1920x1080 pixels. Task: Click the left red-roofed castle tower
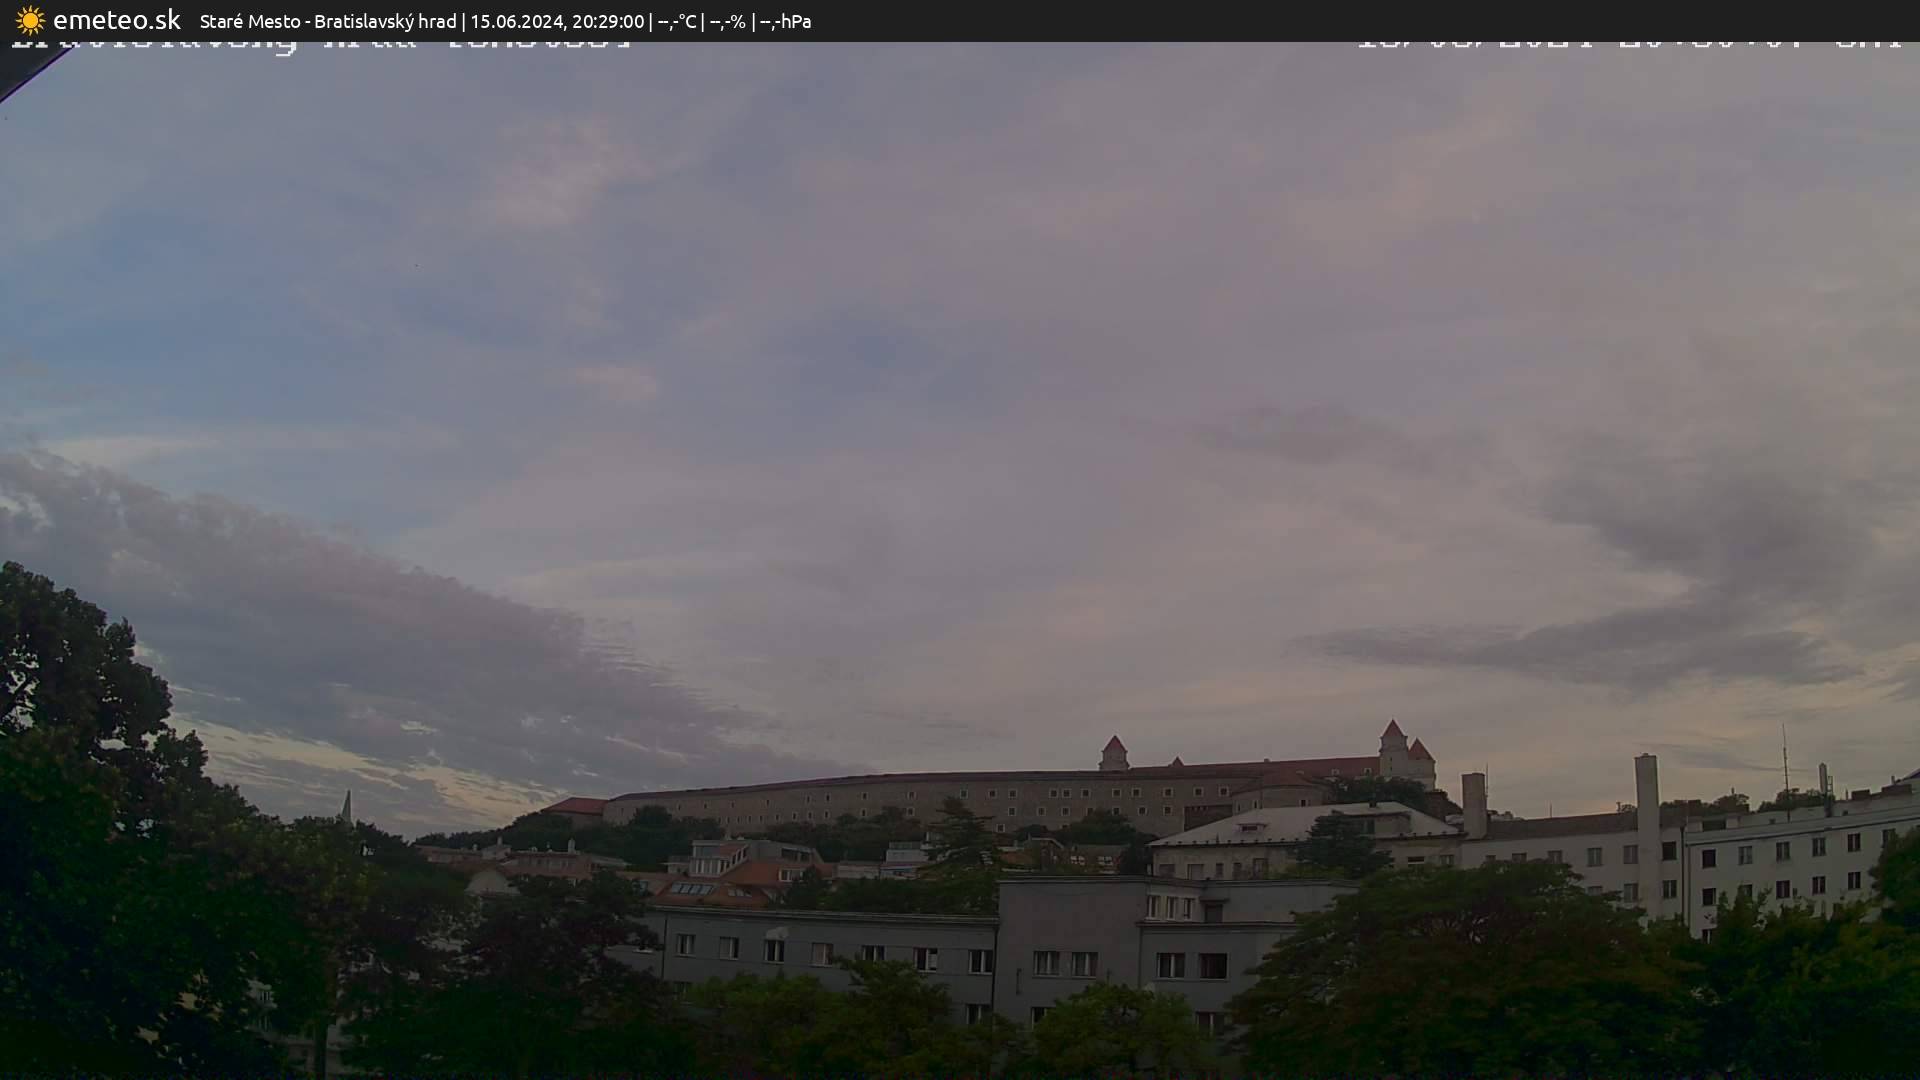1113,753
